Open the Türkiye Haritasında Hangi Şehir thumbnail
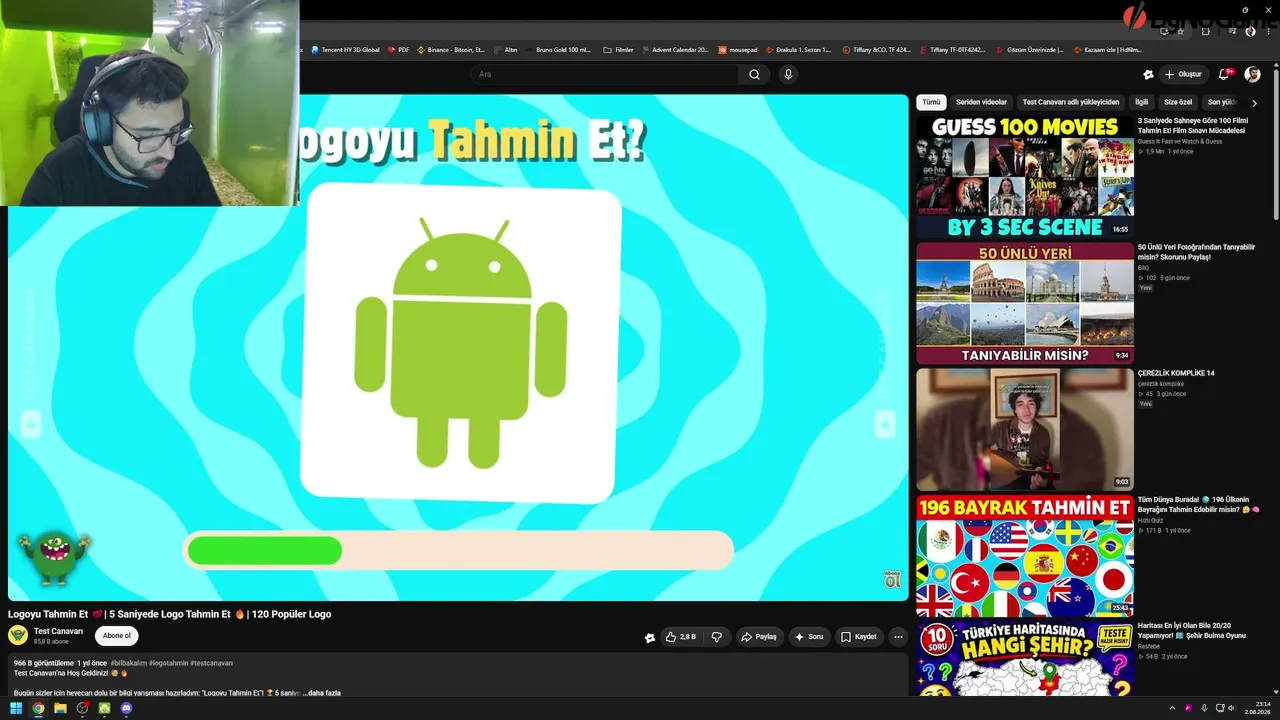Screen dimensions: 1280x720 click(1025, 658)
